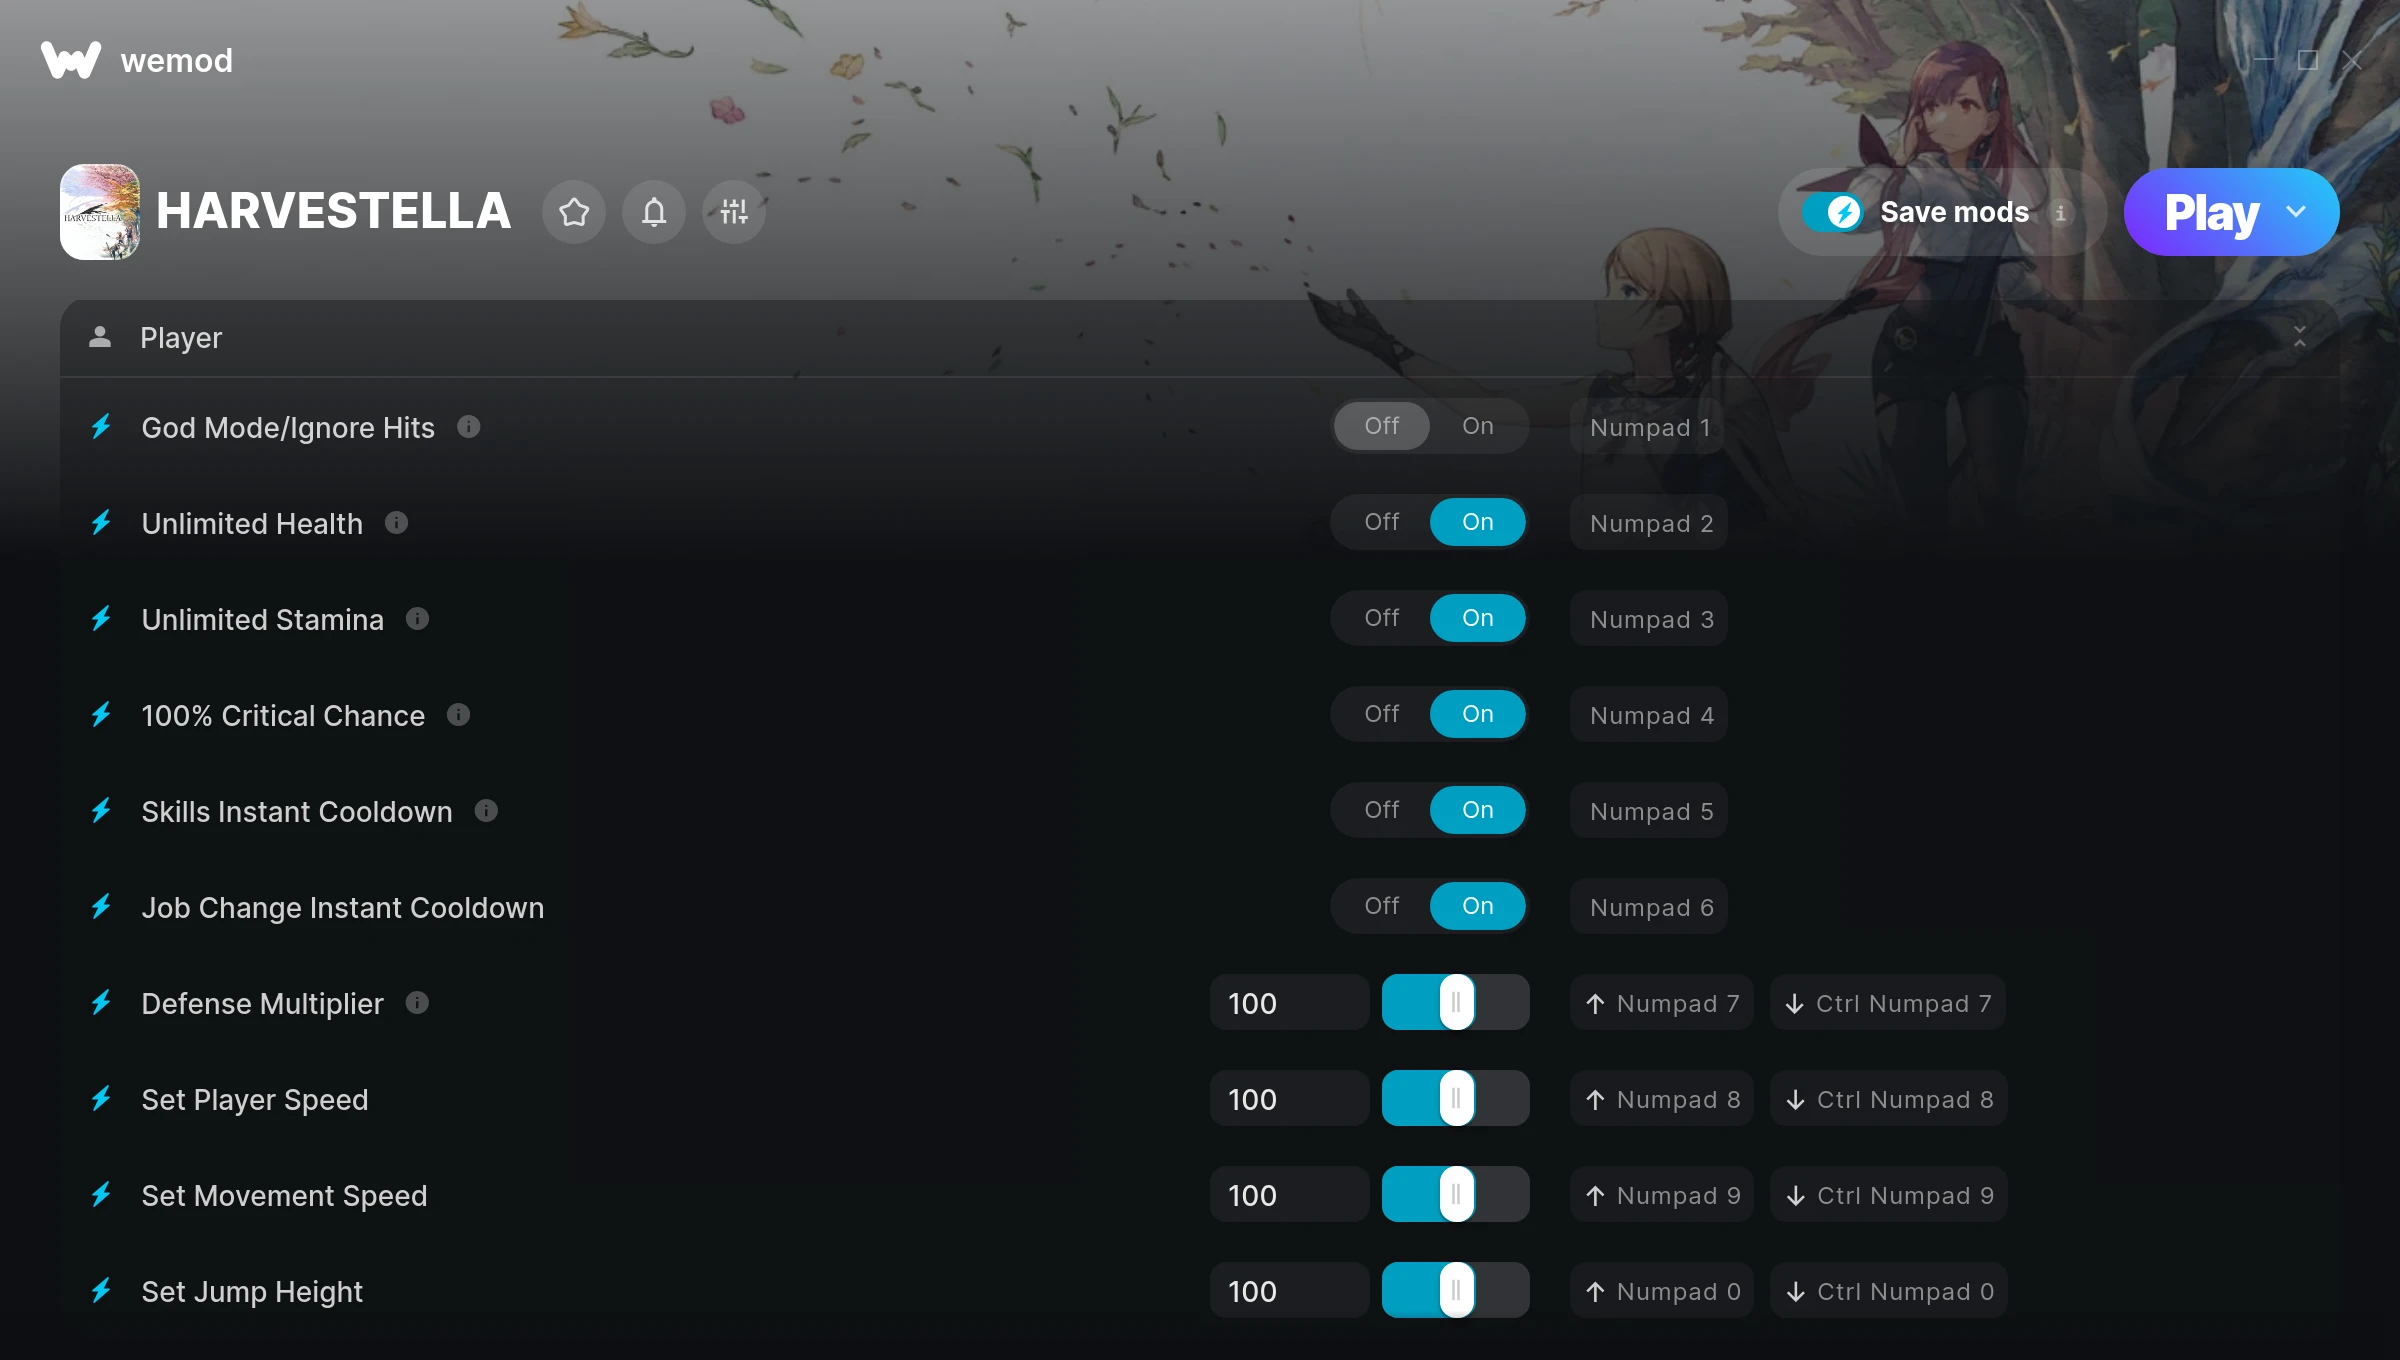Image resolution: width=2400 pixels, height=1360 pixels.
Task: Turn off Unlimited Health
Action: pos(1382,522)
